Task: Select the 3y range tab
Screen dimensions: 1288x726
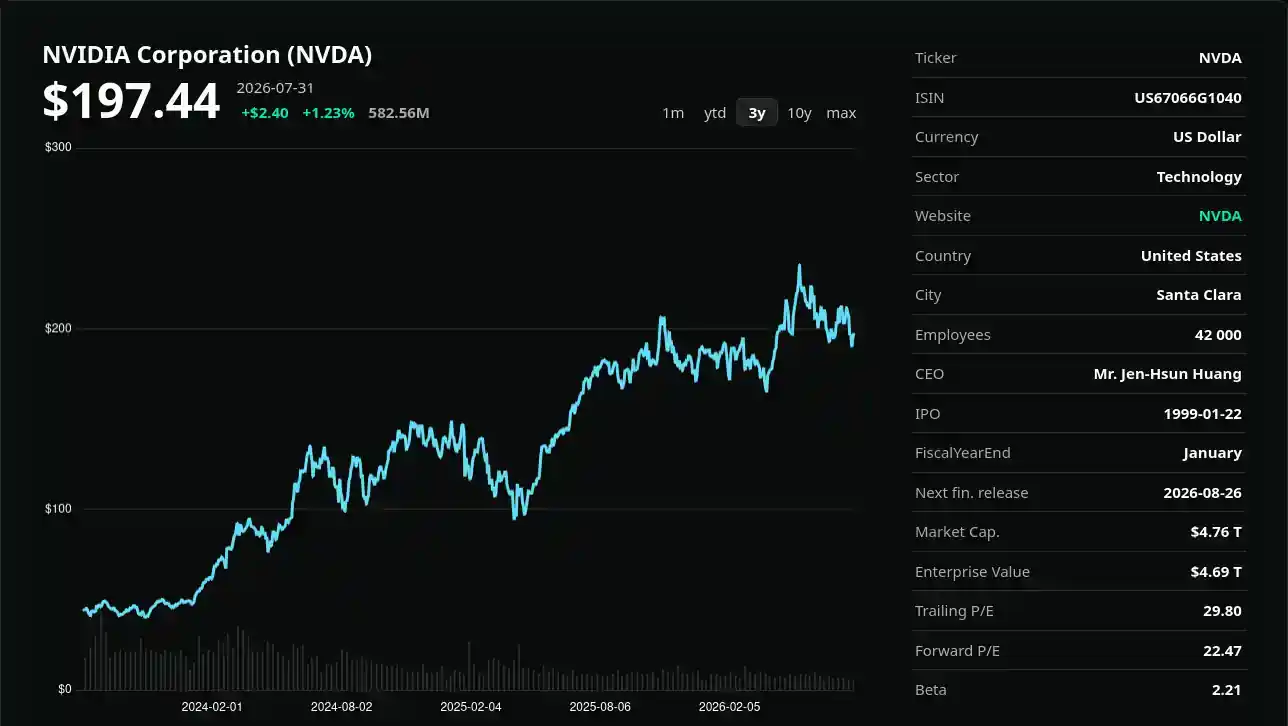Action: point(757,113)
